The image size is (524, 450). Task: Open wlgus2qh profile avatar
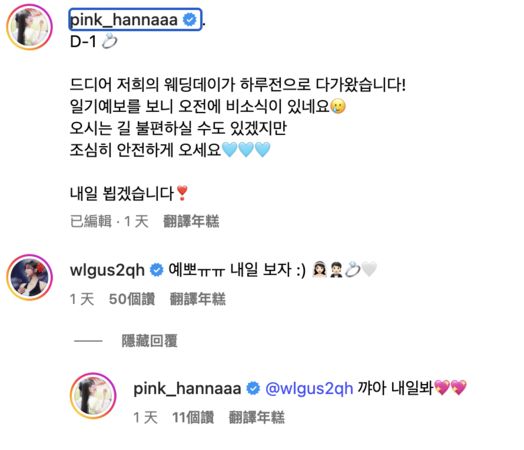pyautogui.click(x=29, y=277)
